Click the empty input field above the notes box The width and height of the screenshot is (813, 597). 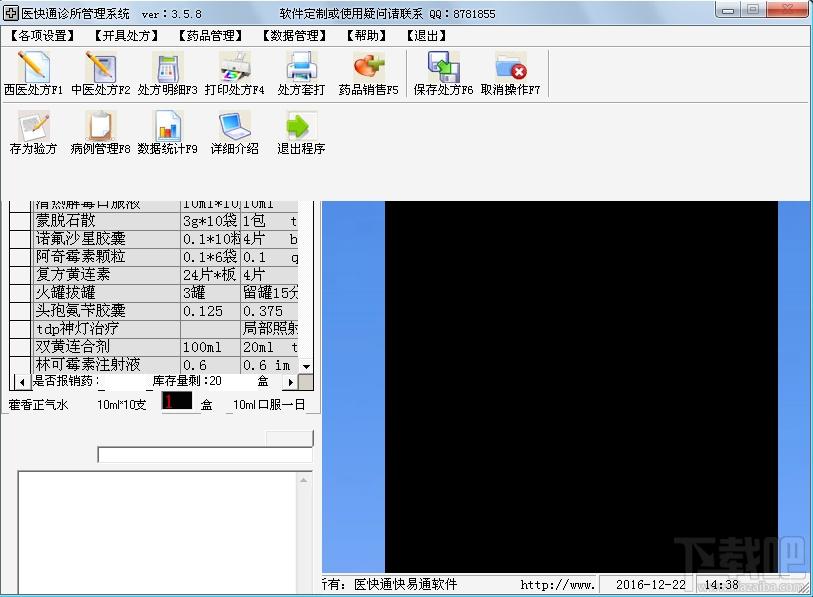coord(205,455)
